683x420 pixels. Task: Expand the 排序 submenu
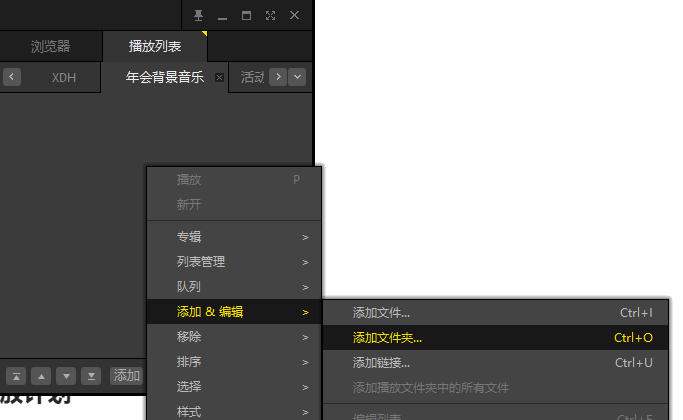tap(234, 362)
